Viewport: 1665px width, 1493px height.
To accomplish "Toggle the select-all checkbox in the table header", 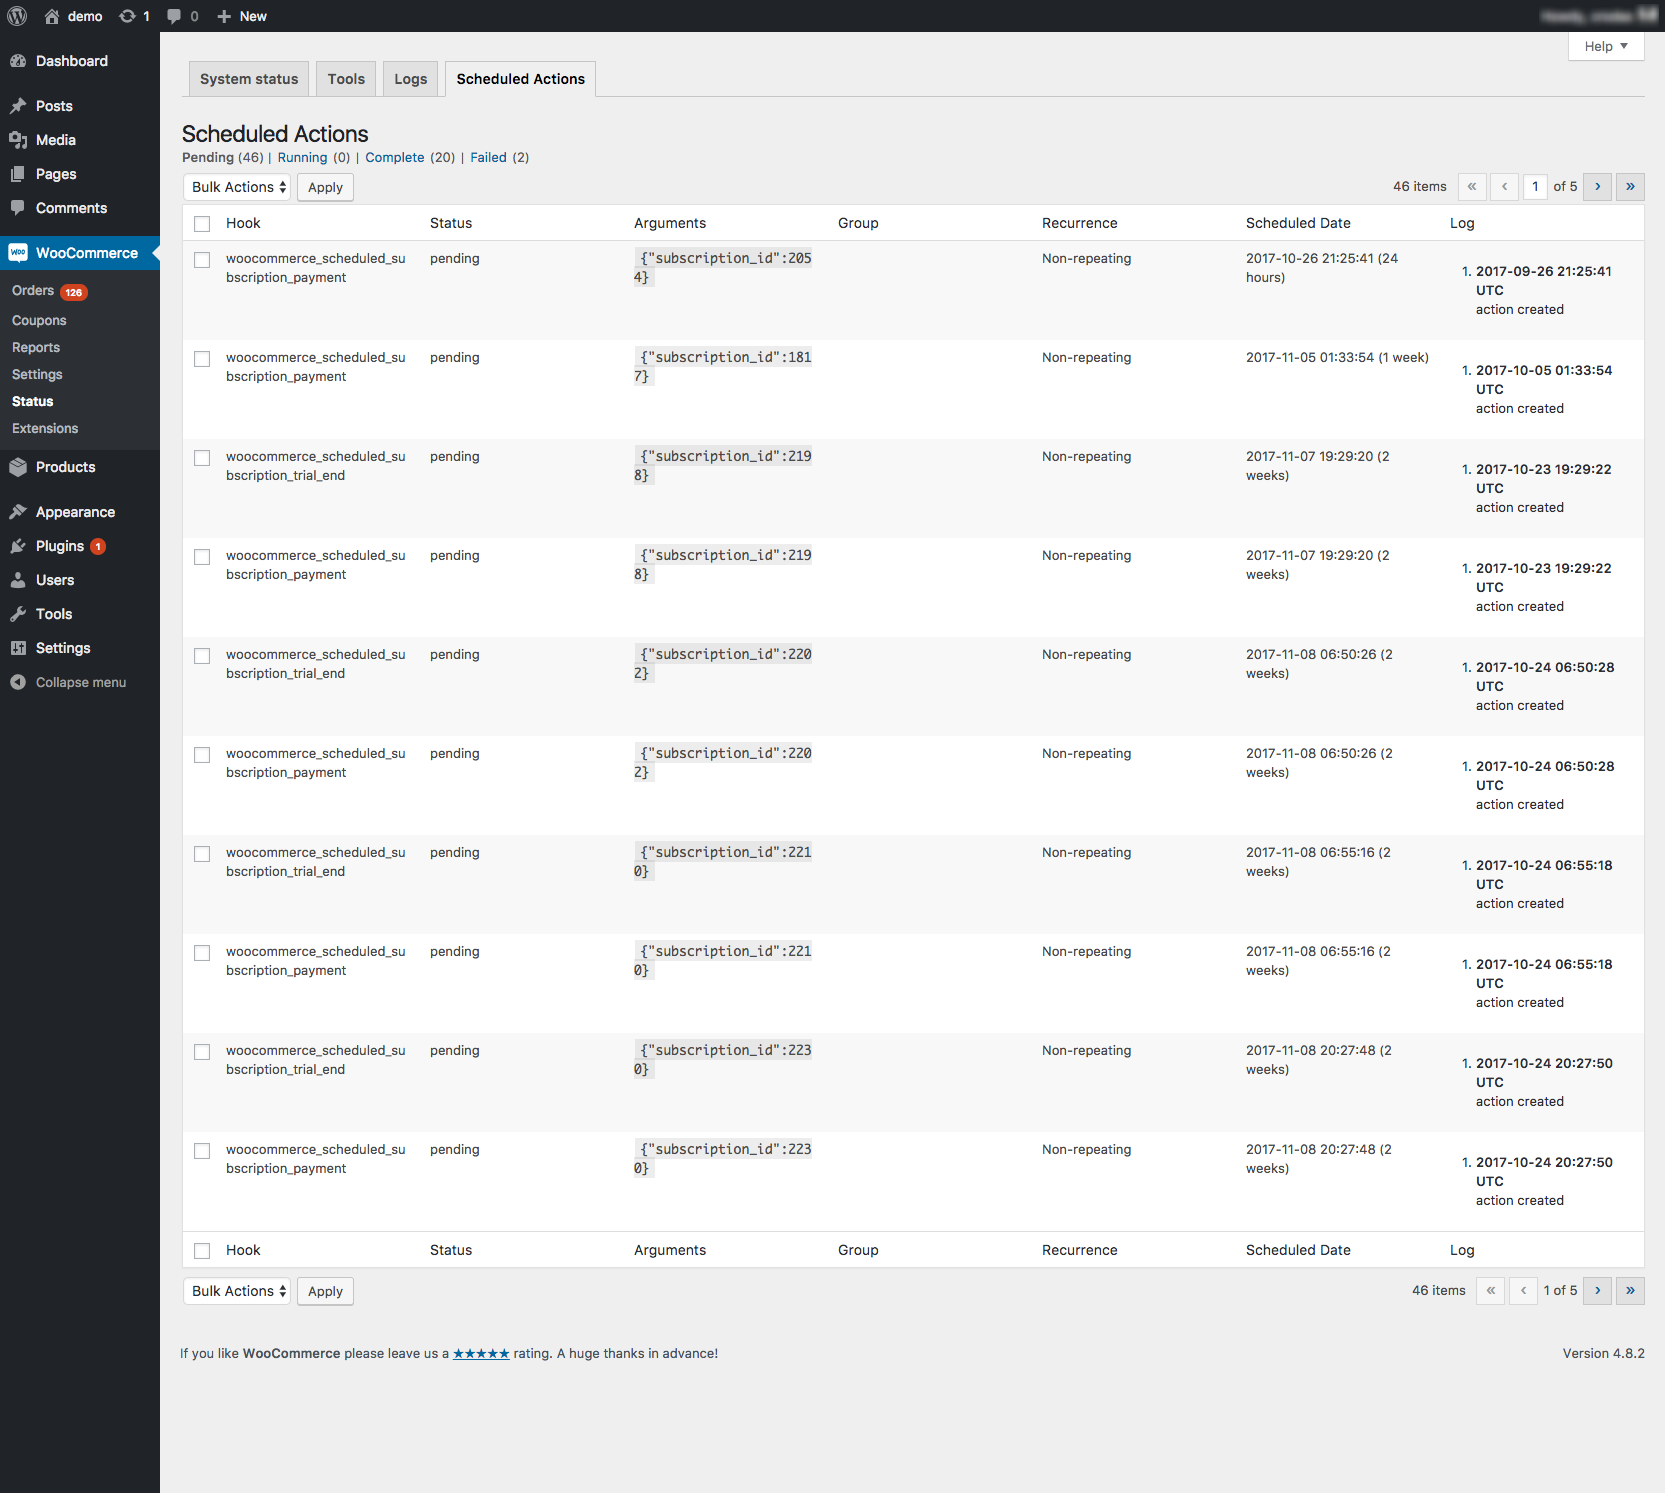I will (202, 223).
